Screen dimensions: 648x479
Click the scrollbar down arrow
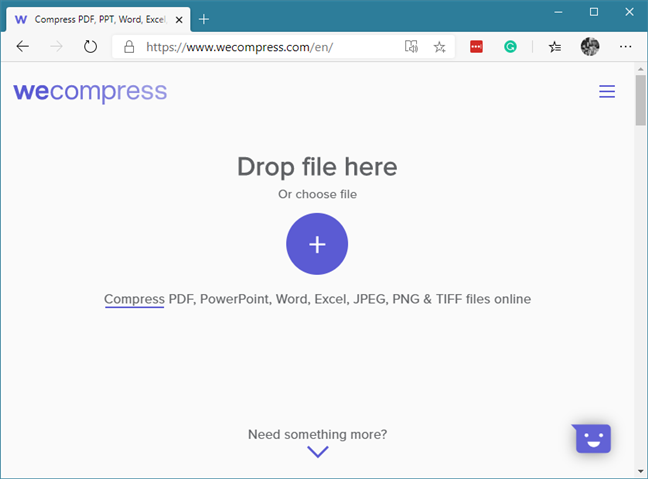(x=641, y=471)
